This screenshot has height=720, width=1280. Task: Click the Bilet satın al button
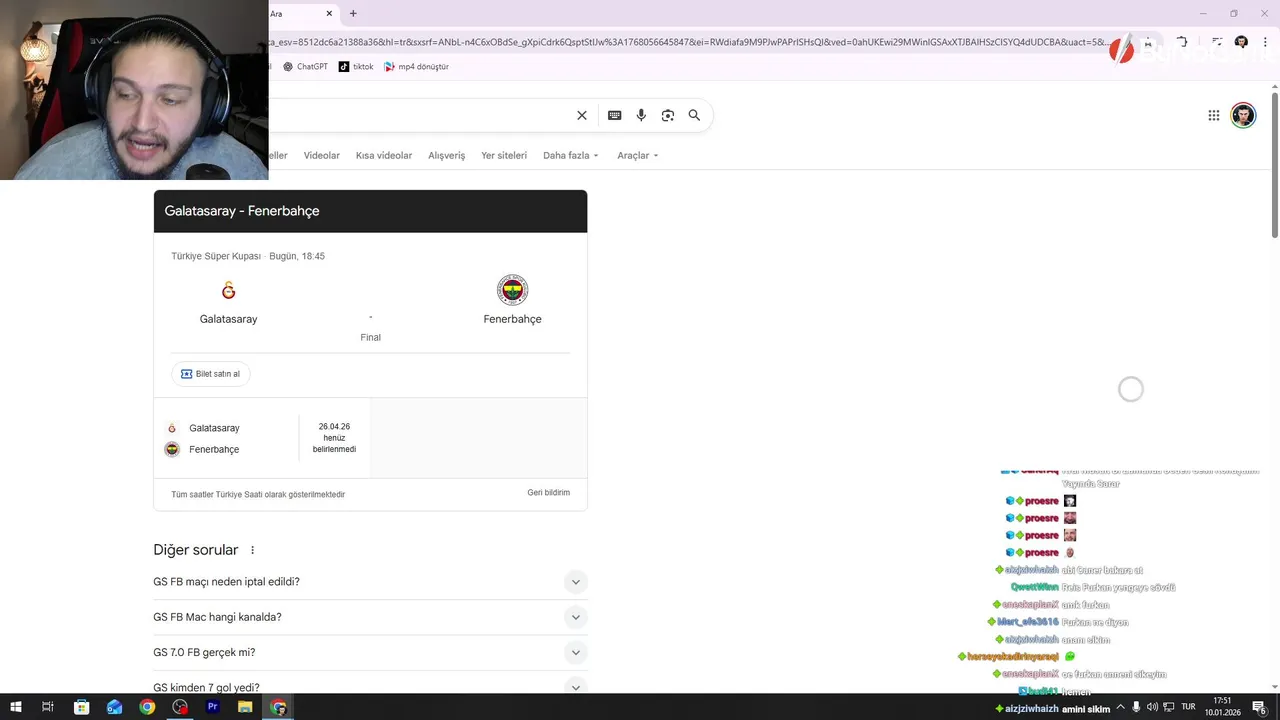point(211,374)
